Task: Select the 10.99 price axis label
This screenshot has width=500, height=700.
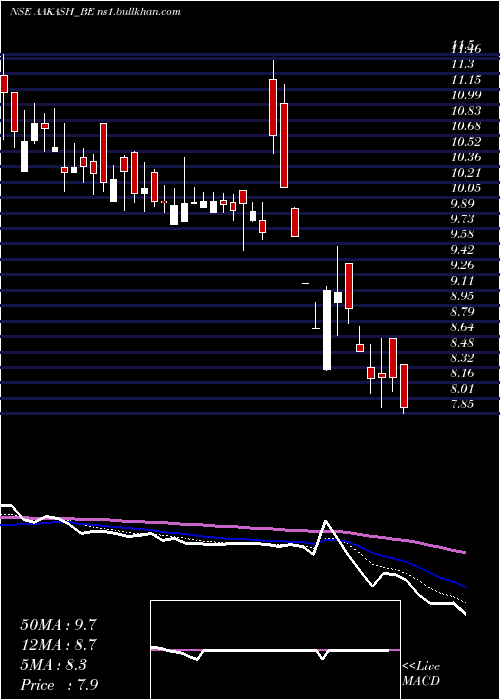Action: [x=466, y=95]
